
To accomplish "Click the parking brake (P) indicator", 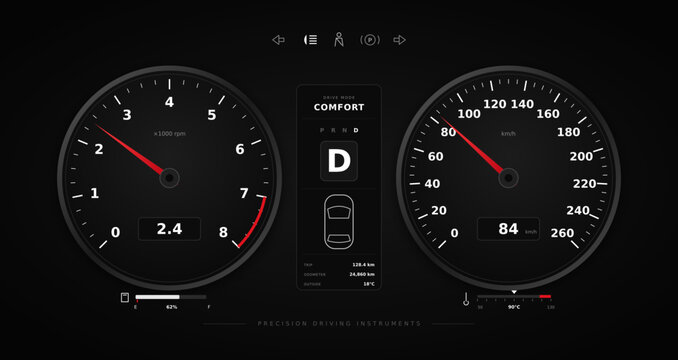I will pos(370,40).
